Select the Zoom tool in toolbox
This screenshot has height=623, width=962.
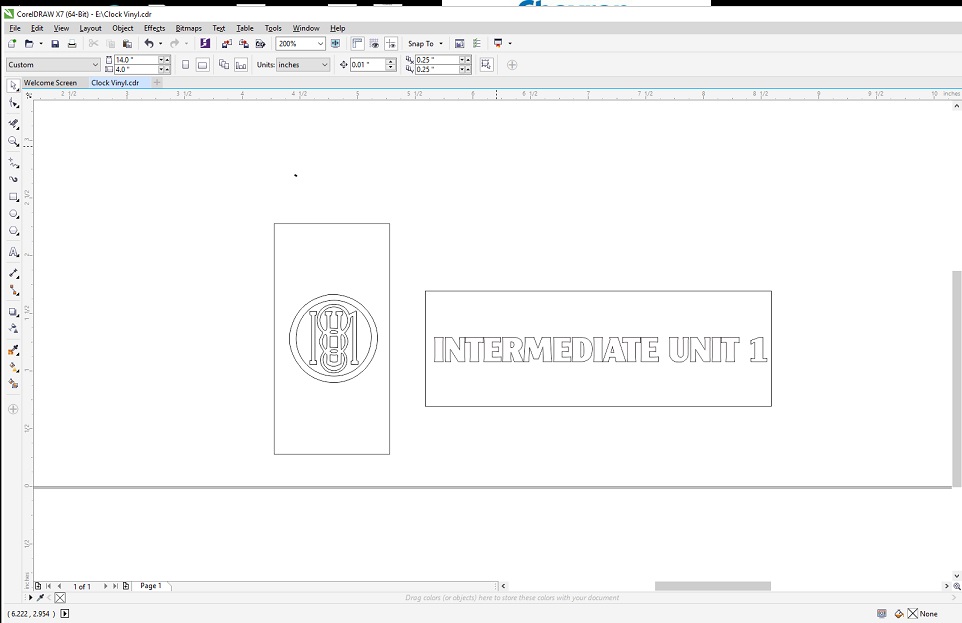(13, 141)
